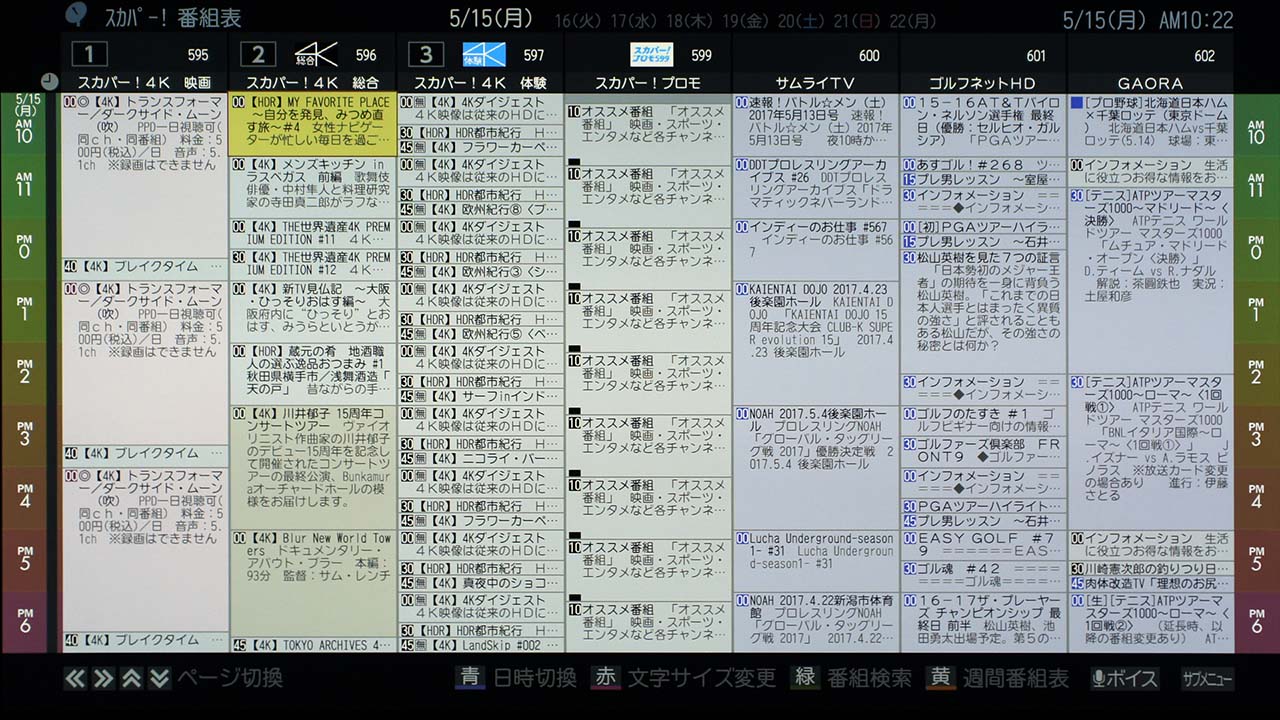Open KAIENTAI DOJO 2017.4.23 program
1280x720 pixels.
pos(816,342)
